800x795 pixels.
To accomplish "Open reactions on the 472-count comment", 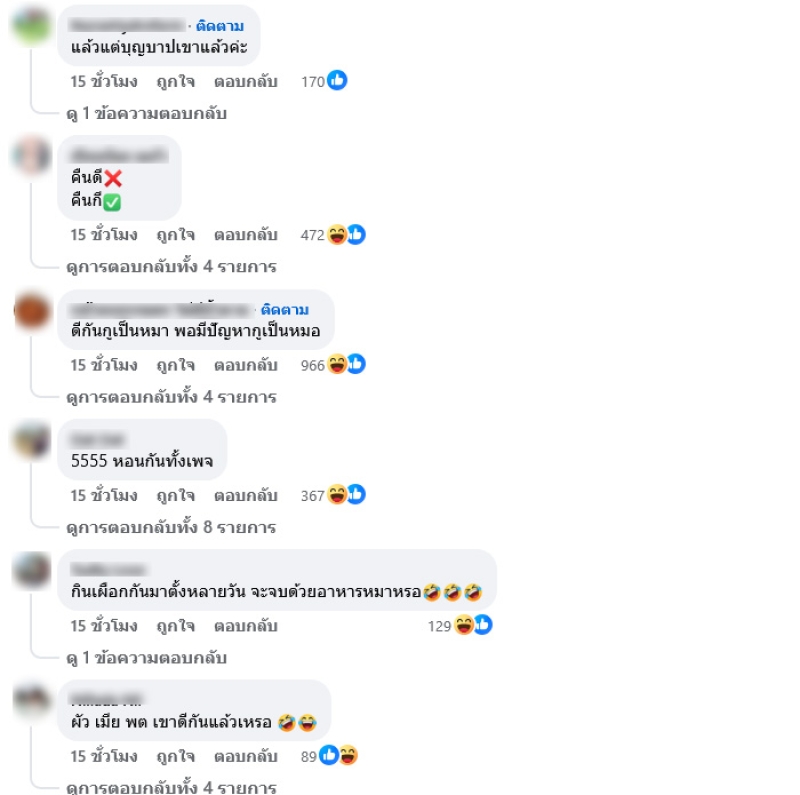I will click(x=346, y=235).
